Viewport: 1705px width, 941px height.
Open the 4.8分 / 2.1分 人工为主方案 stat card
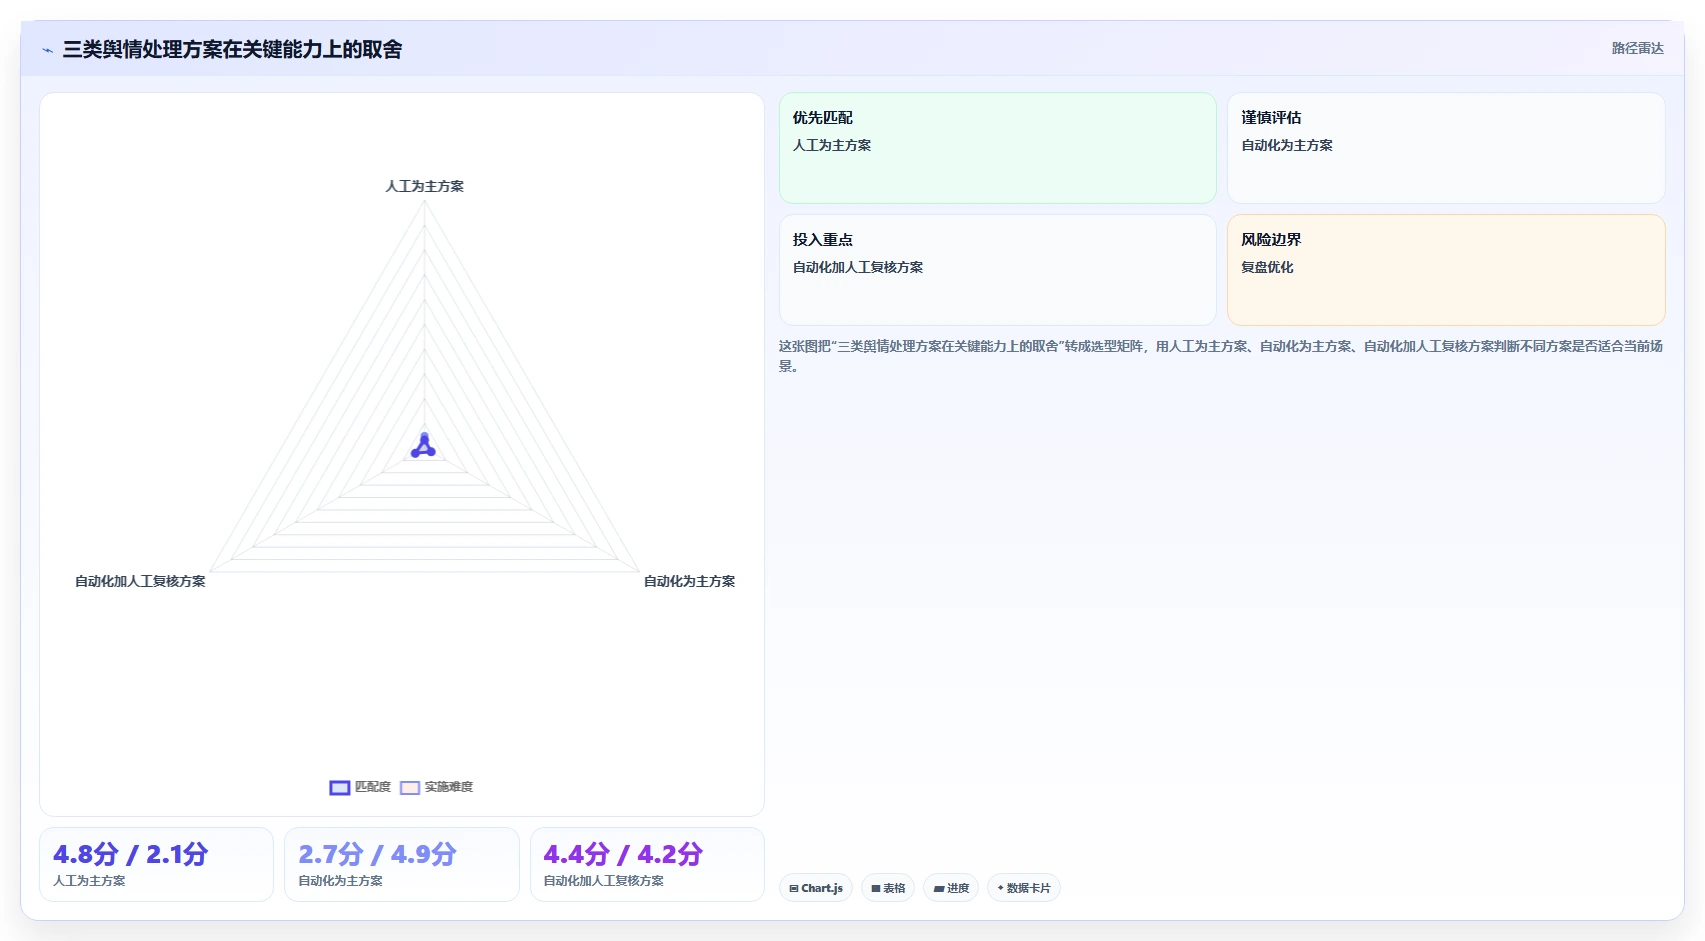[156, 865]
